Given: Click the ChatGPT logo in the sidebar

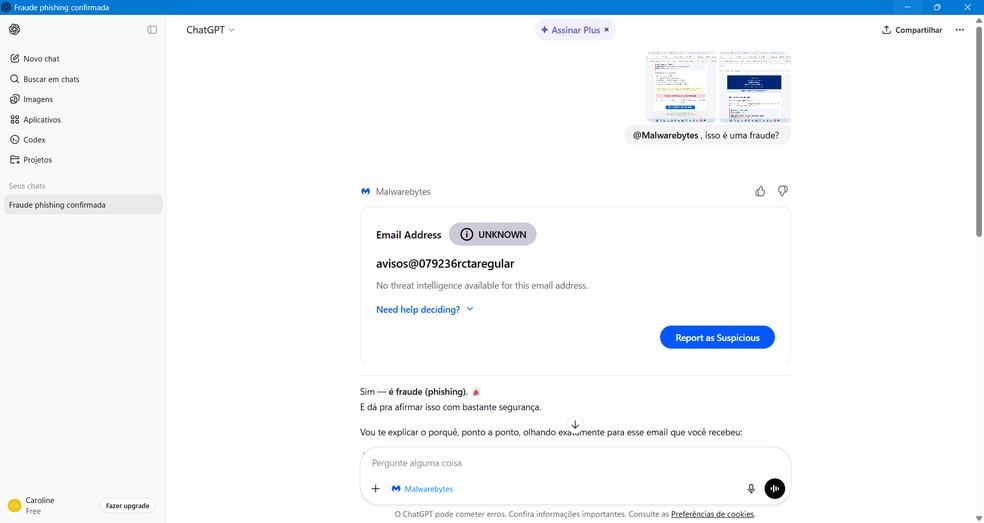Looking at the screenshot, I should click(14, 30).
